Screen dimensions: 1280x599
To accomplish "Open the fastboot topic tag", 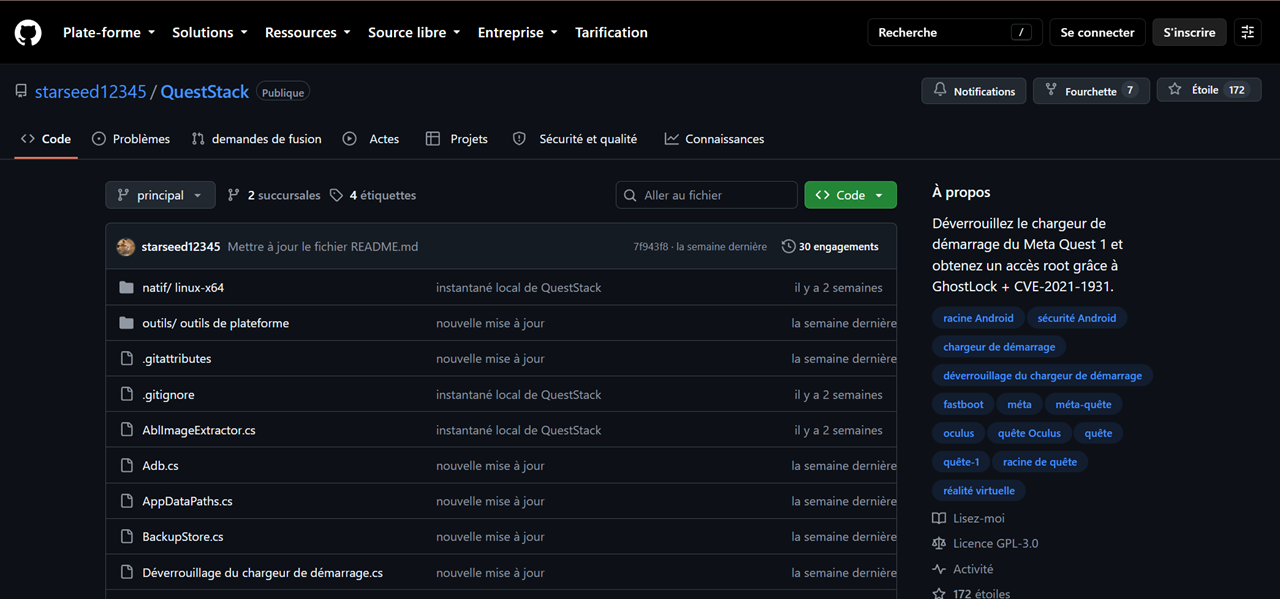I will [x=963, y=404].
